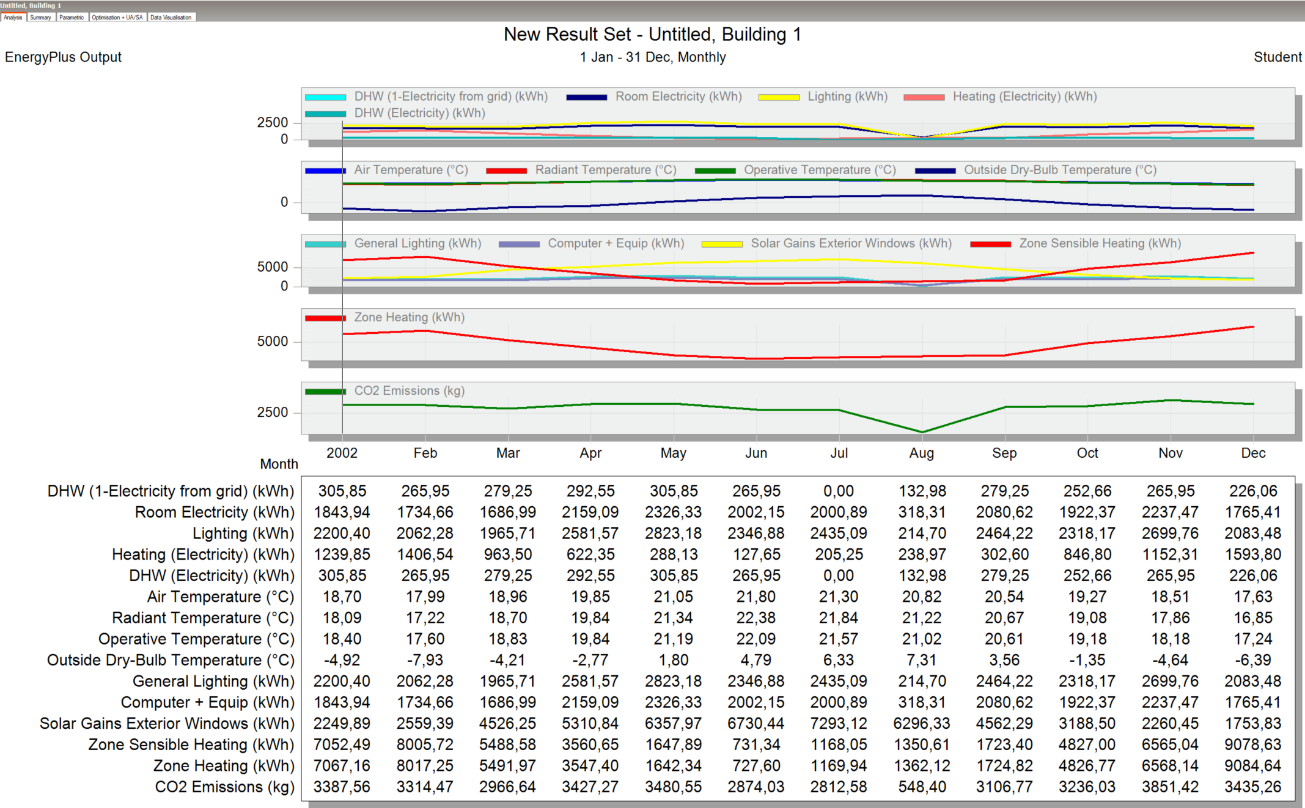Viewport: 1305px width, 808px height.
Task: Click the Outside Dry-Bulb Temperature table row label
Action: coord(171,660)
